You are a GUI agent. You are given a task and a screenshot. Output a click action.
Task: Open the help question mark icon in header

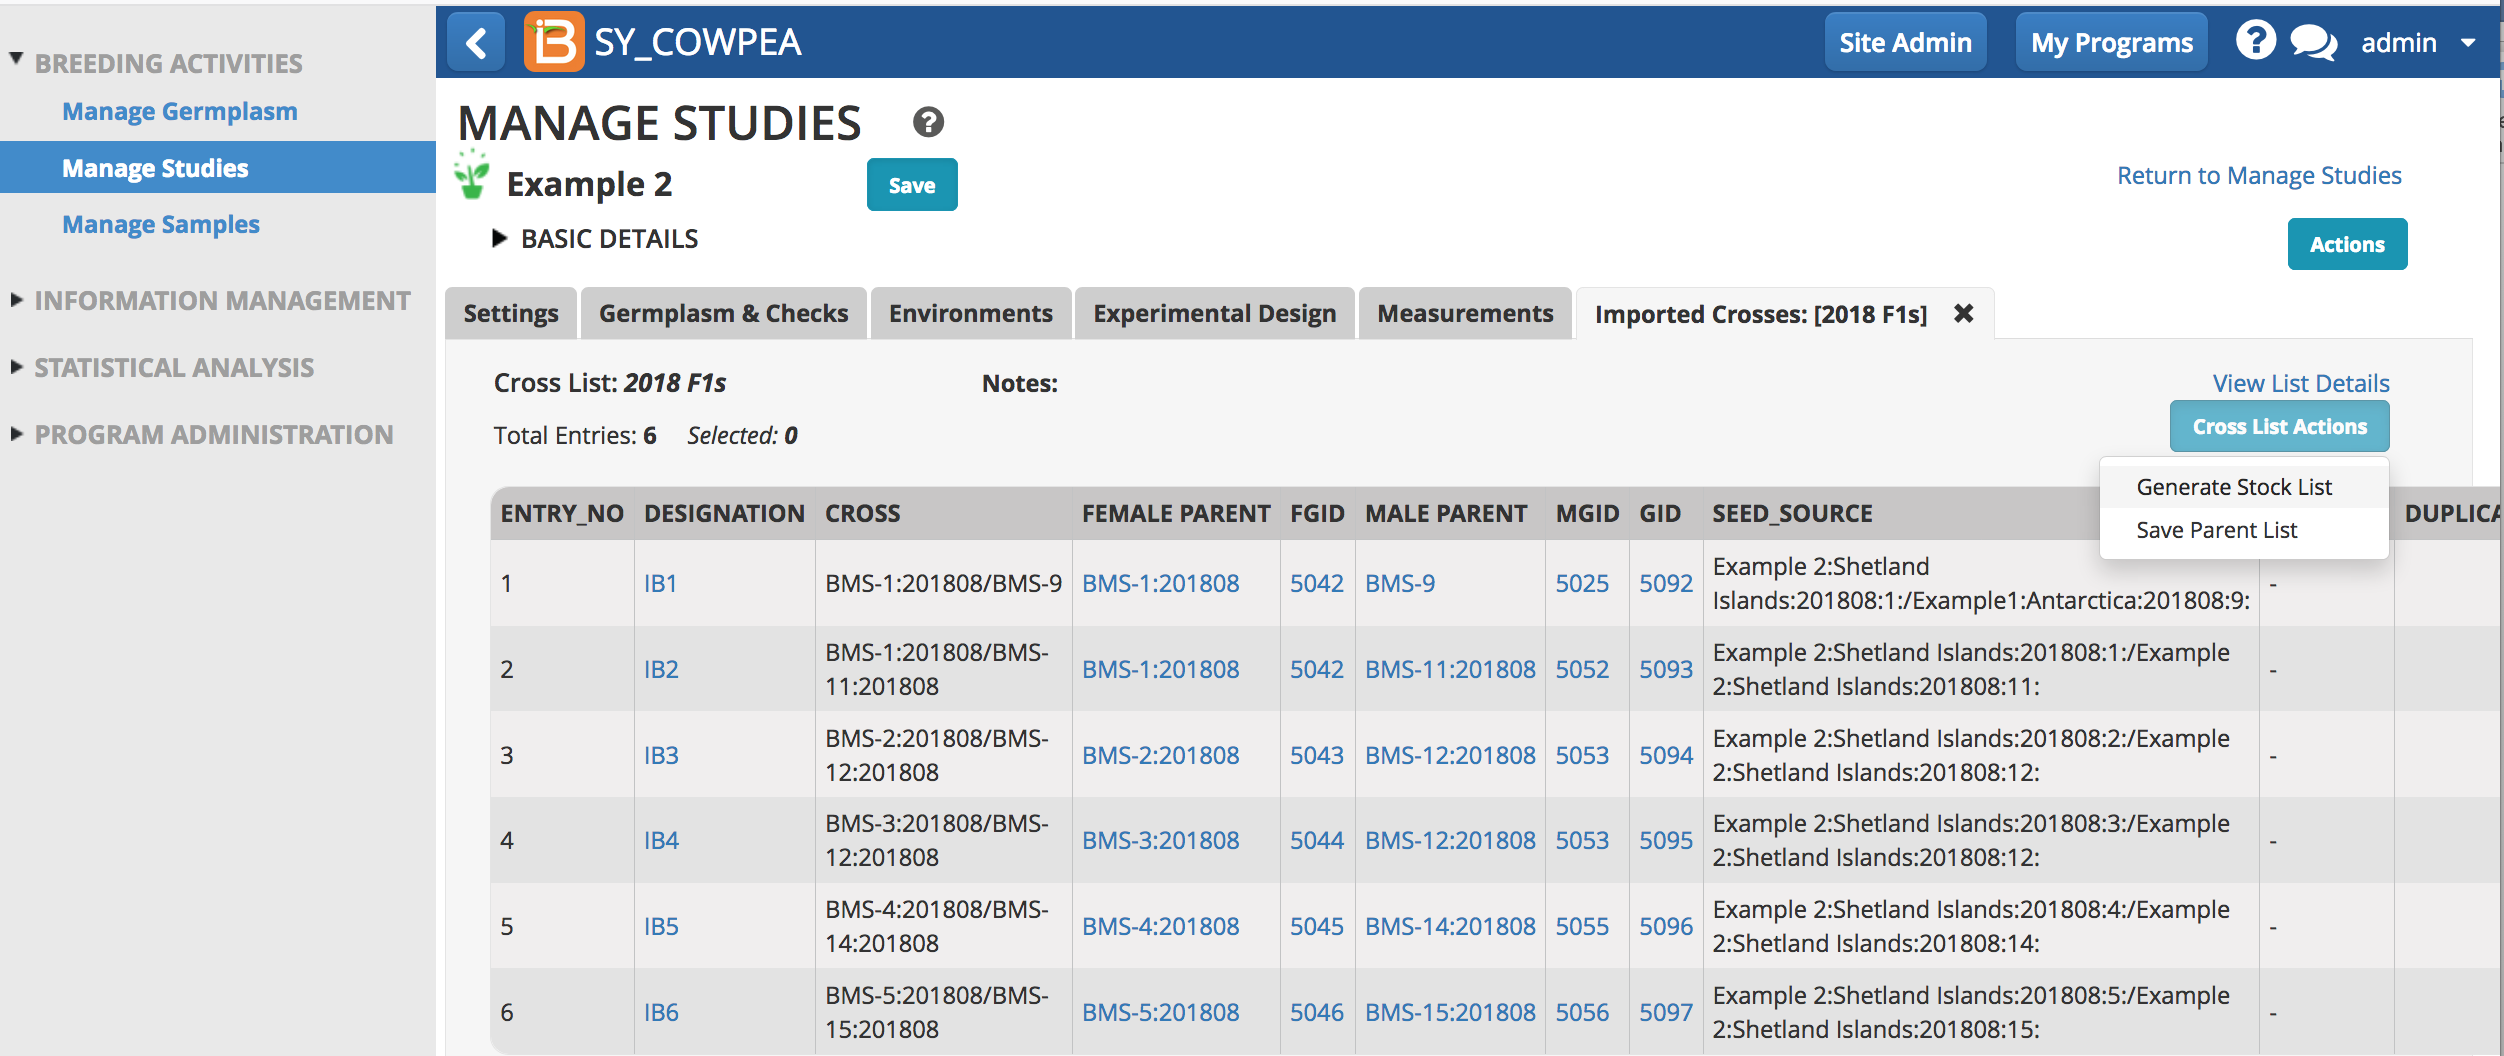[x=2256, y=41]
